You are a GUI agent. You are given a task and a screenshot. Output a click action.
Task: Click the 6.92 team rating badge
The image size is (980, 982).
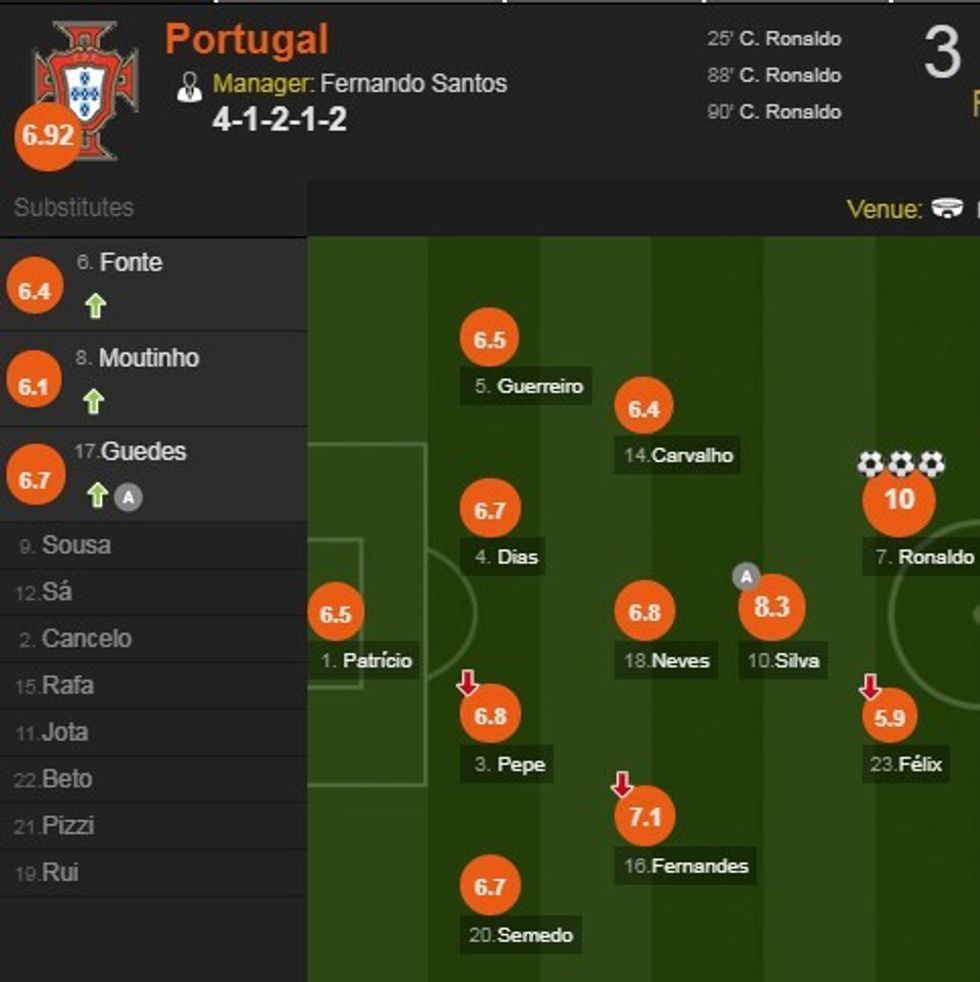pyautogui.click(x=47, y=137)
